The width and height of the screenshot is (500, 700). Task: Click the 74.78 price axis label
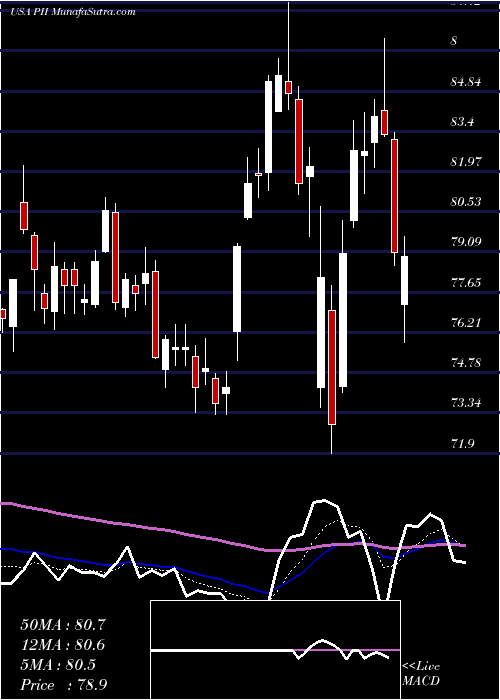click(467, 362)
